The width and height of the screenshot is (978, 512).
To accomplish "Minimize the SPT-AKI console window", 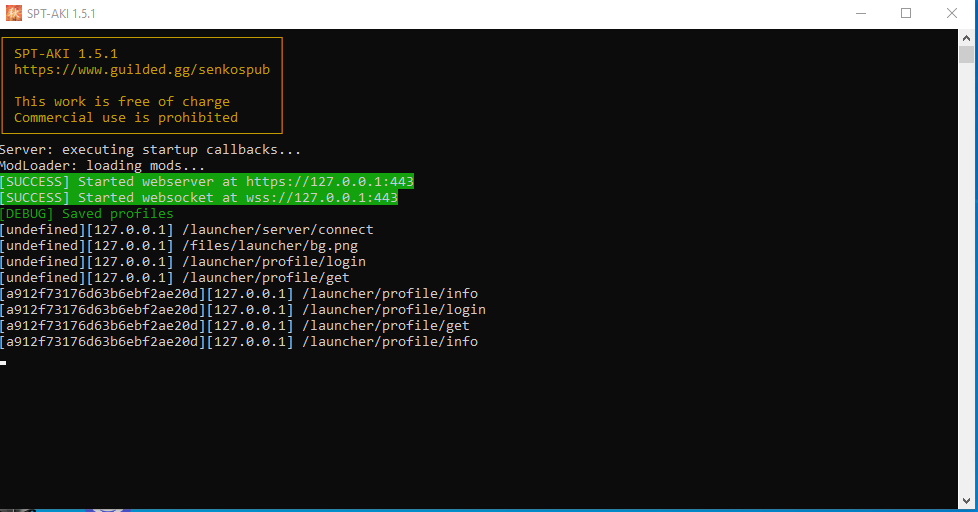I will click(861, 13).
